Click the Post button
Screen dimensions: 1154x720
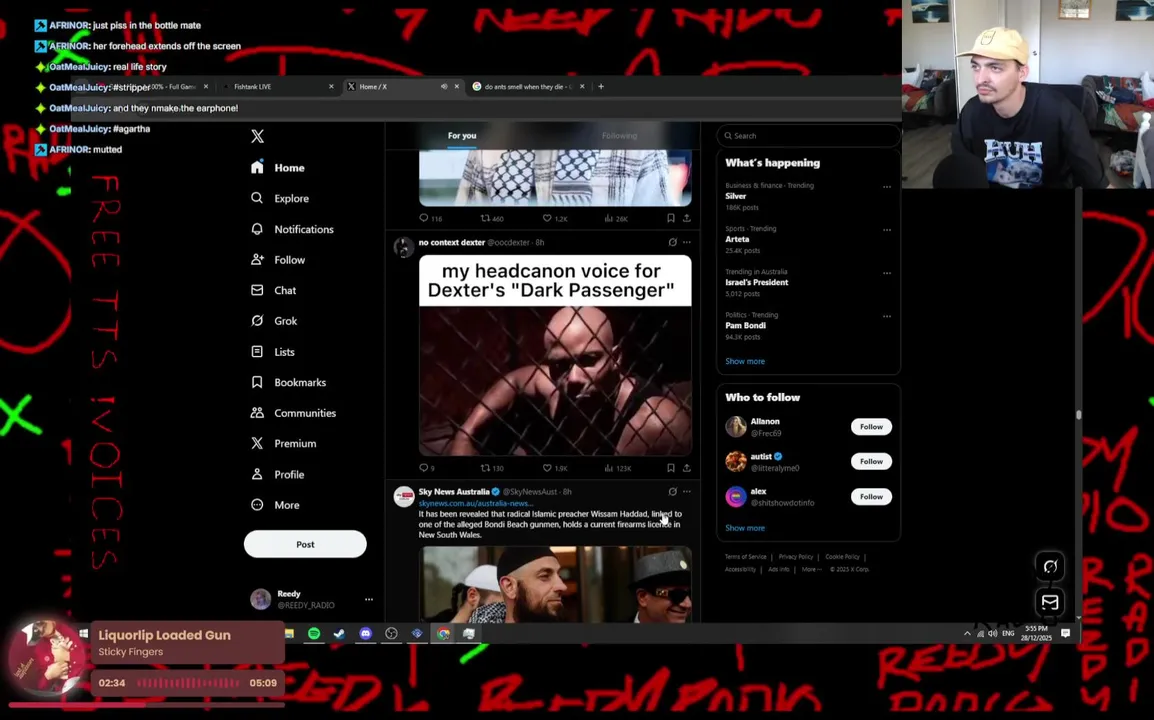click(x=305, y=545)
